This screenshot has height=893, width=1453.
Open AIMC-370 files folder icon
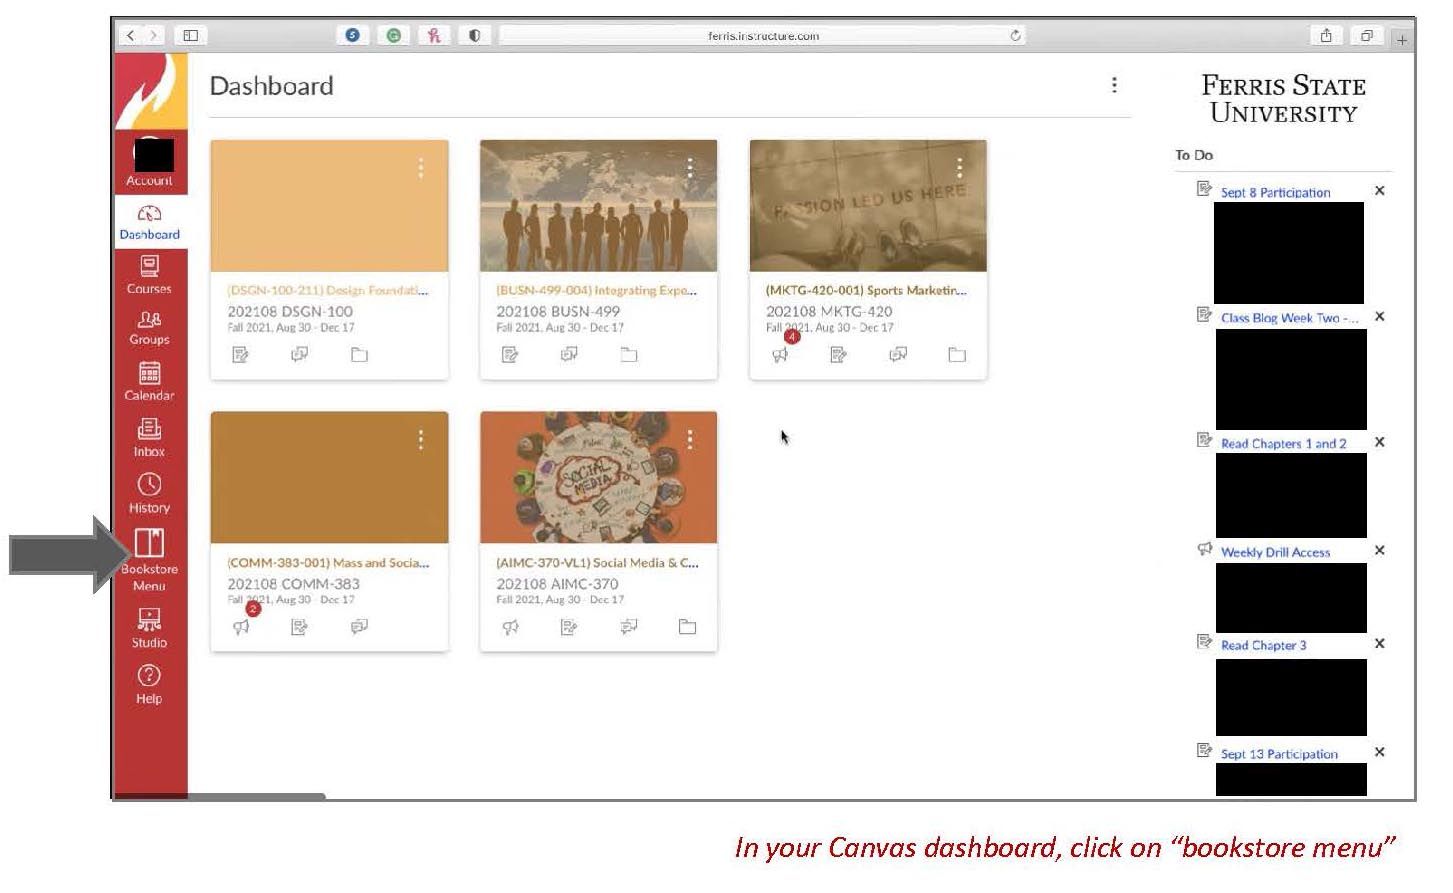pyautogui.click(x=687, y=627)
